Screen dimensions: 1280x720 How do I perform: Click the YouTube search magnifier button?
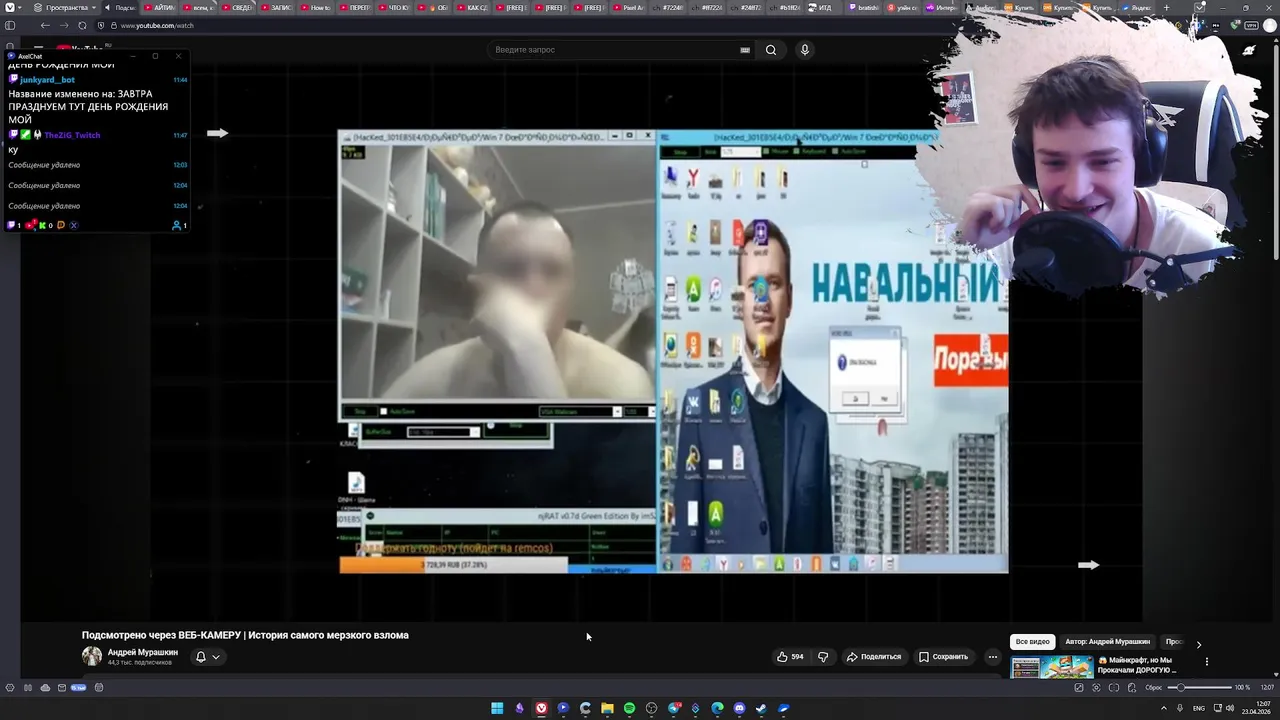tap(771, 50)
